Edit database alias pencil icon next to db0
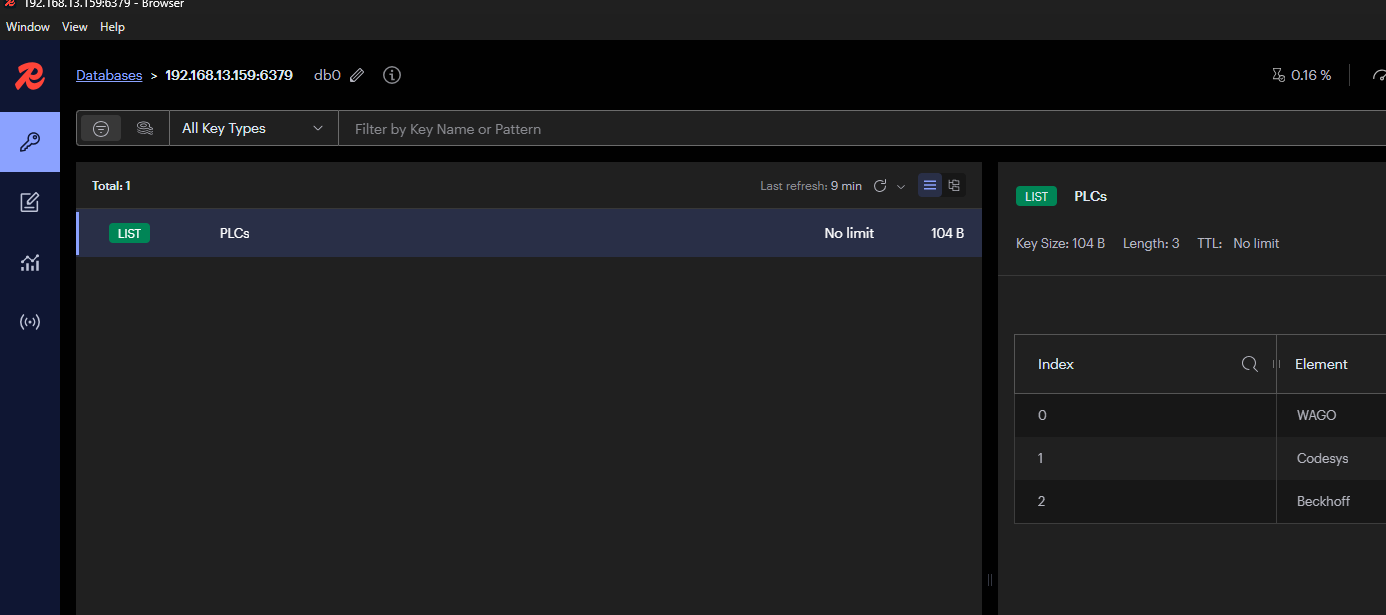This screenshot has width=1386, height=615. [357, 75]
